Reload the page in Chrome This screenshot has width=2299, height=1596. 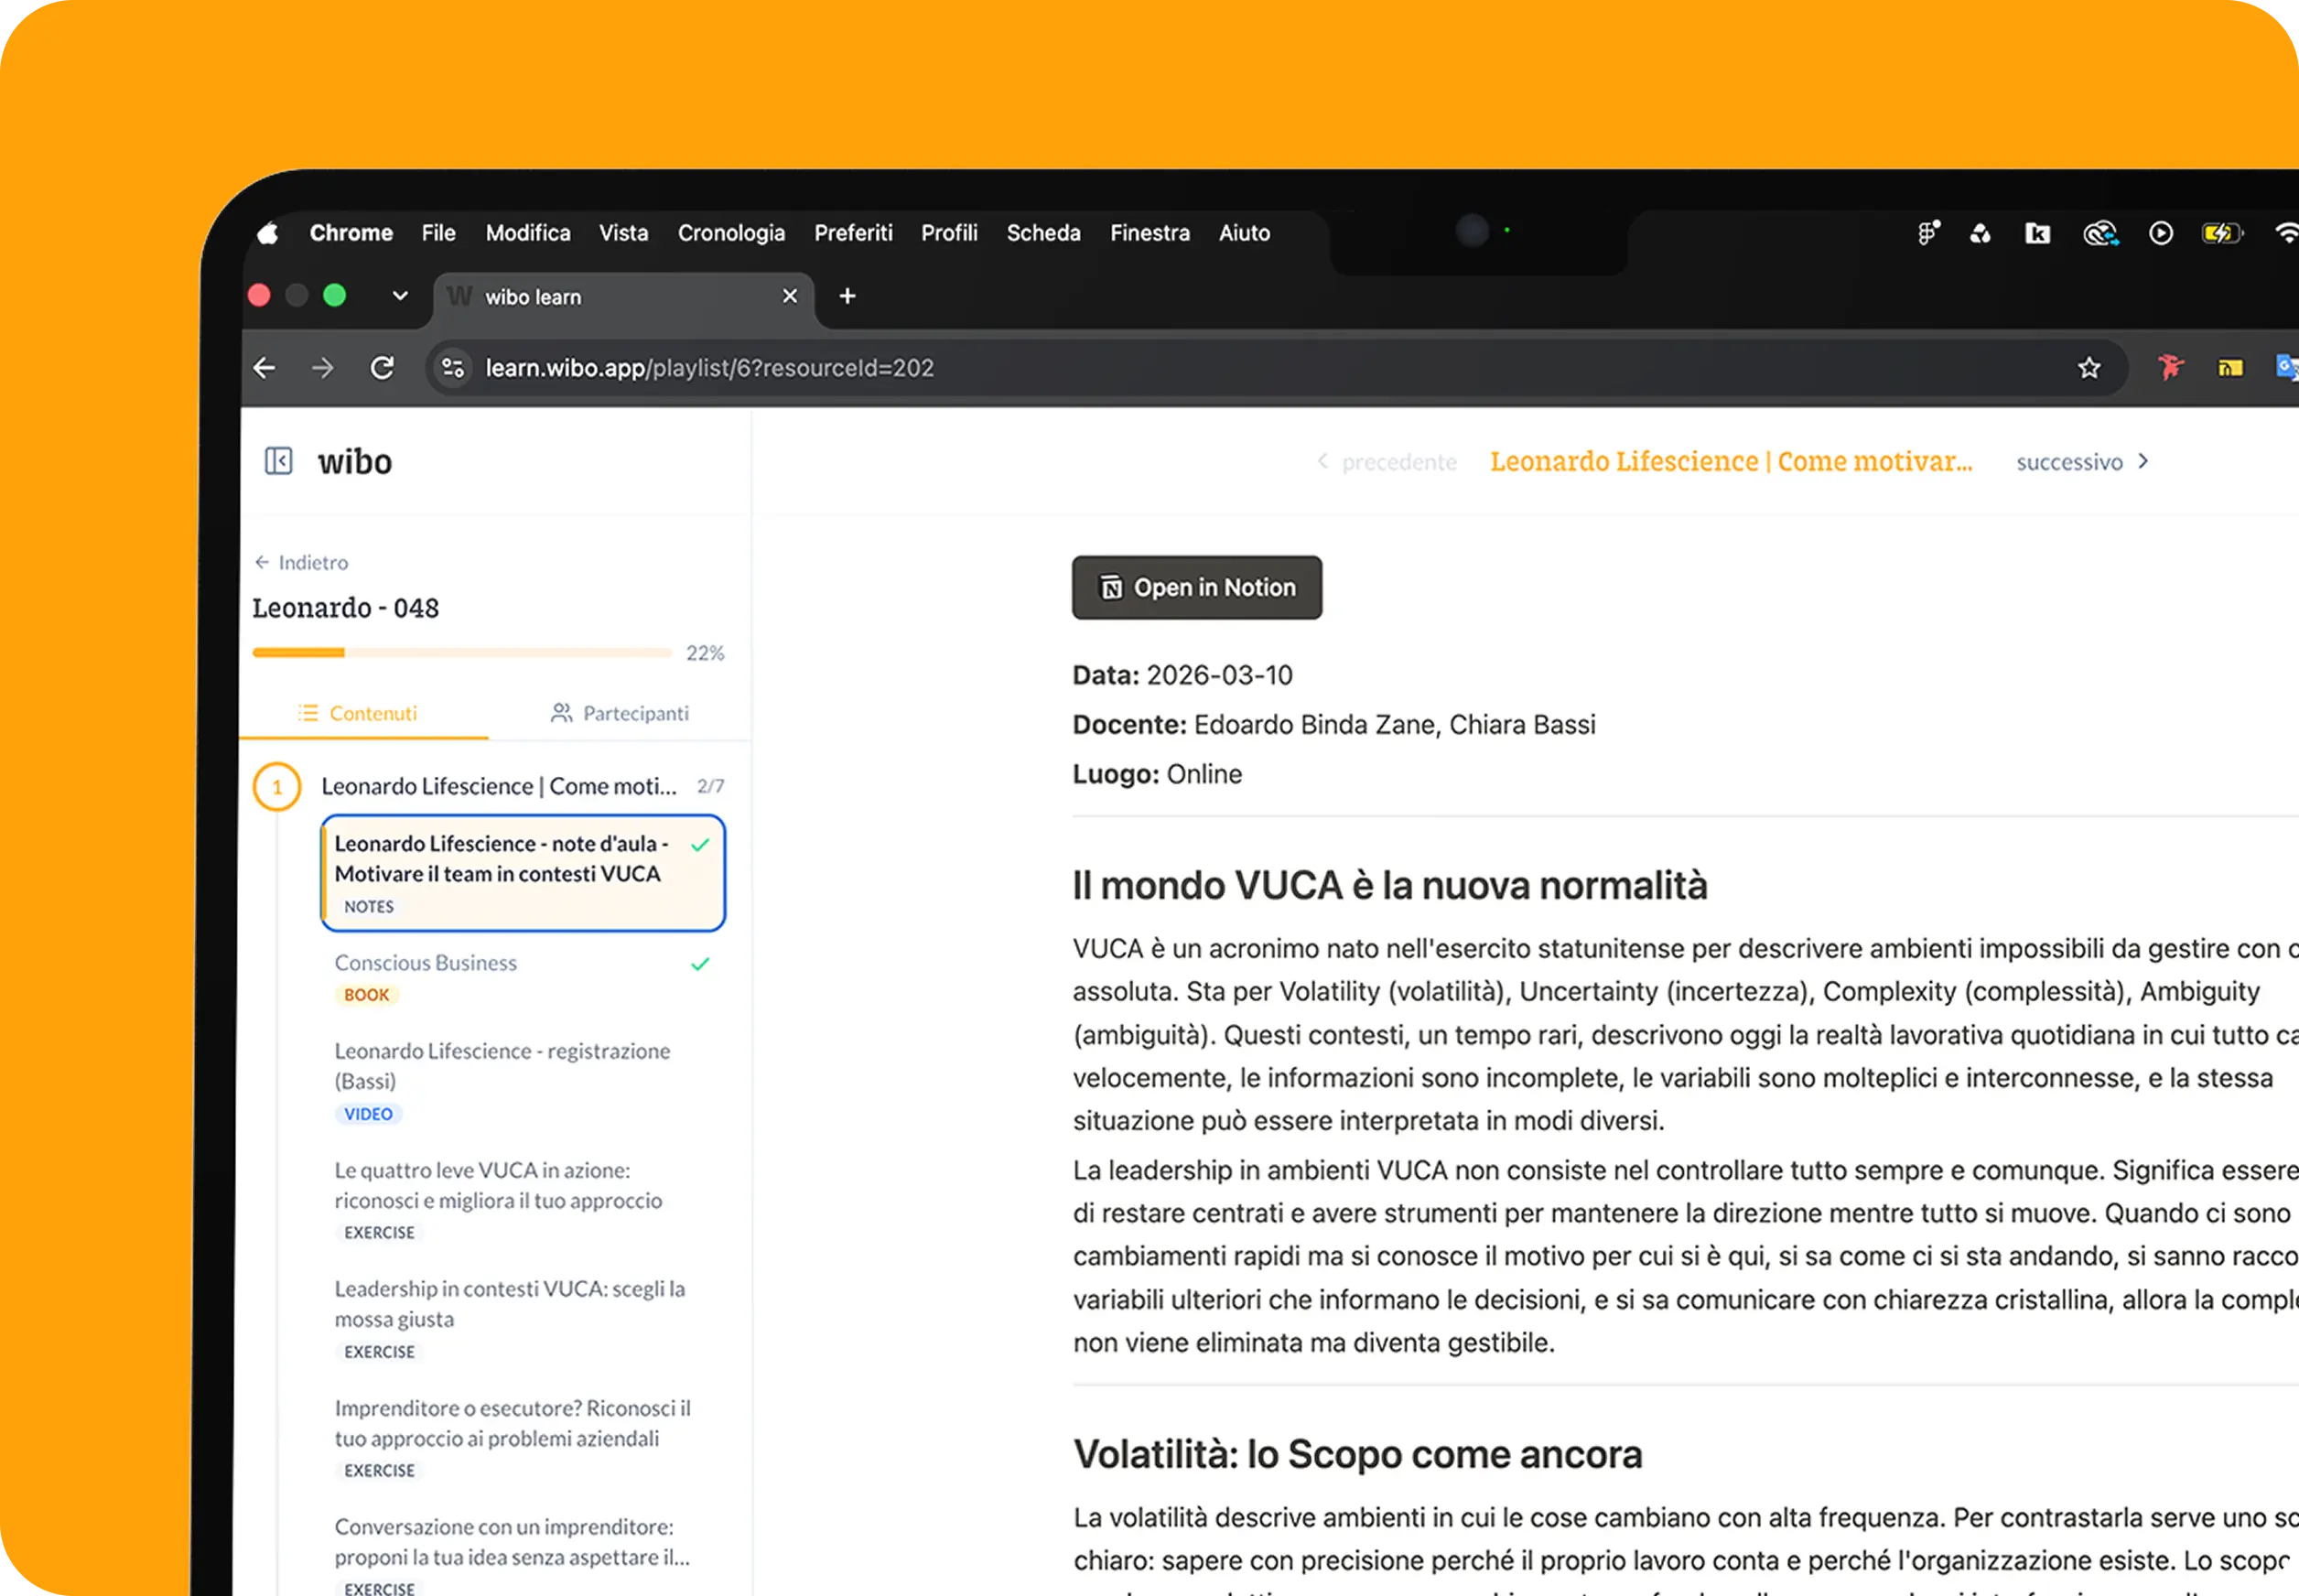tap(382, 368)
